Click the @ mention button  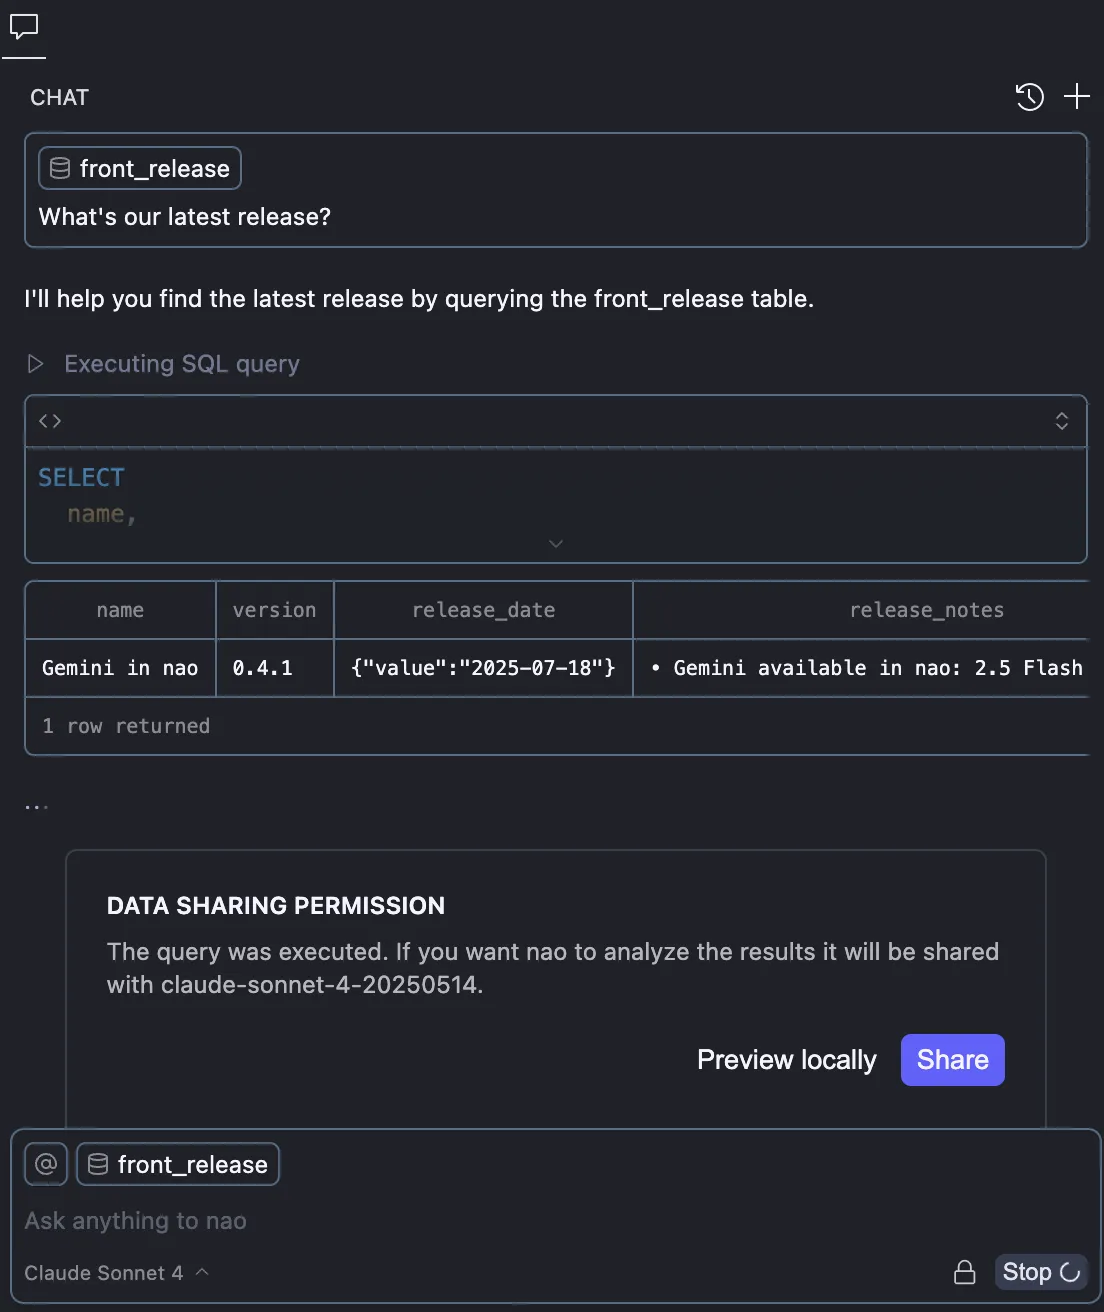pyautogui.click(x=46, y=1164)
